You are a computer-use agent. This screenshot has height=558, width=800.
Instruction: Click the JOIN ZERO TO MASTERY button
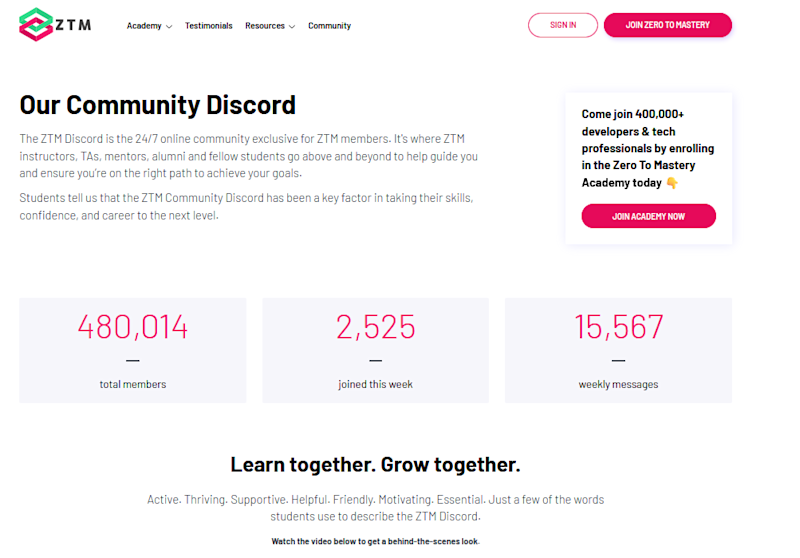point(667,25)
